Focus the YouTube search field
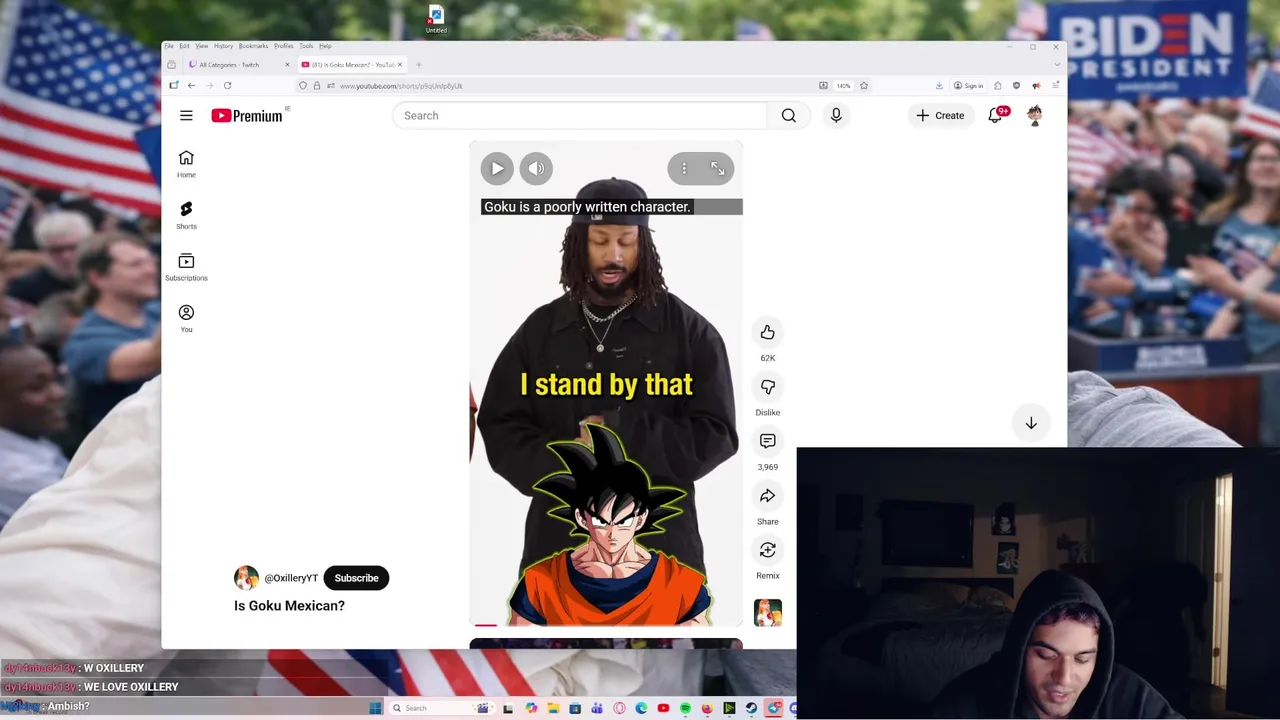Viewport: 1280px width, 720px height. [580, 116]
